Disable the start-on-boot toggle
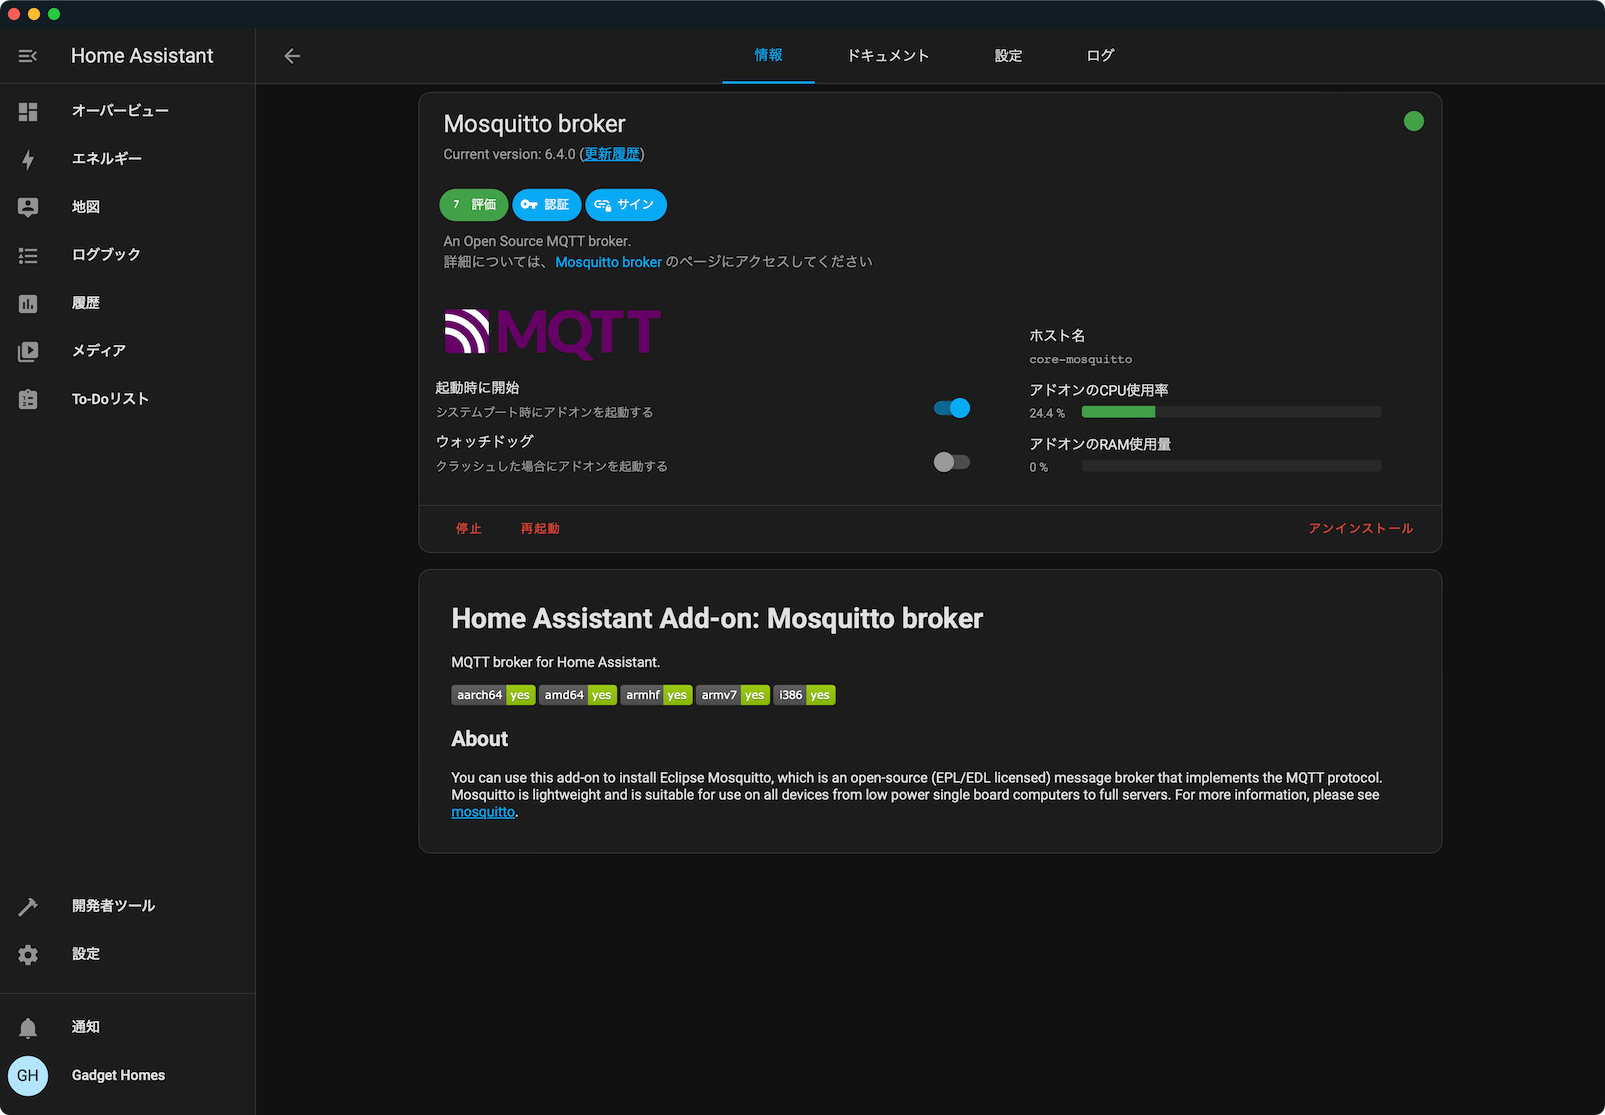 [x=952, y=408]
